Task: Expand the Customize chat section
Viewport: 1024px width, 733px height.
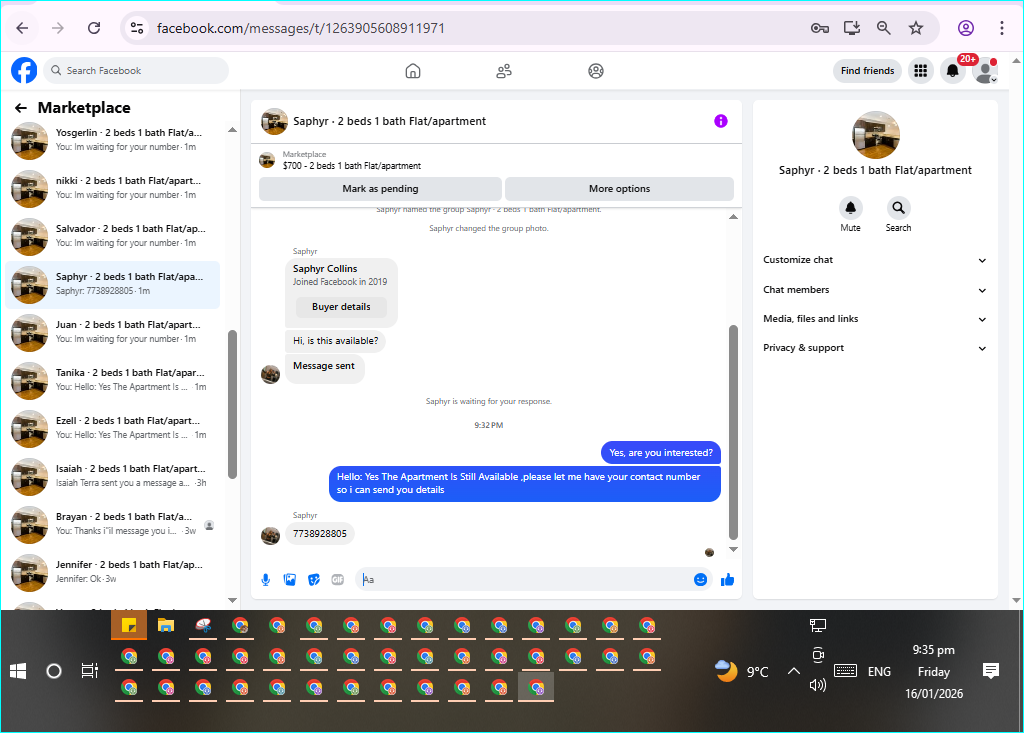Action: tap(874, 260)
